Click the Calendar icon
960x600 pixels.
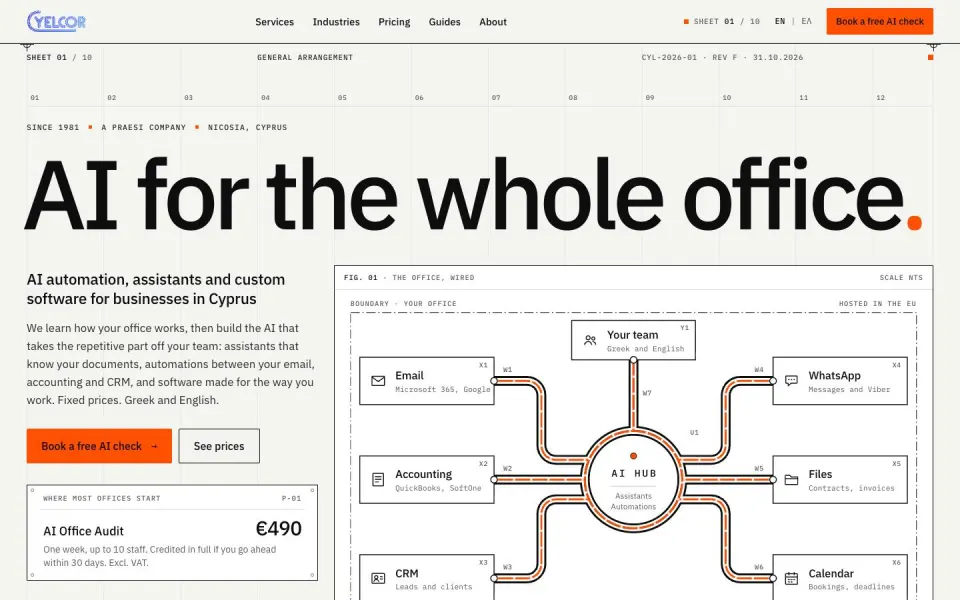tap(791, 578)
